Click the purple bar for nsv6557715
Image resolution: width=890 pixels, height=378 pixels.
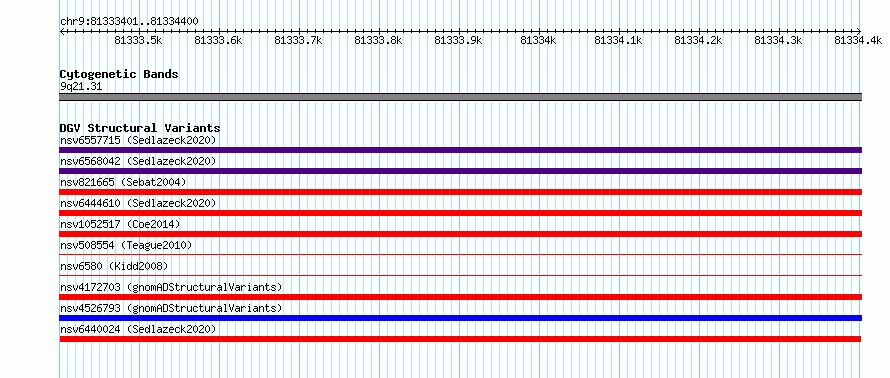click(460, 150)
